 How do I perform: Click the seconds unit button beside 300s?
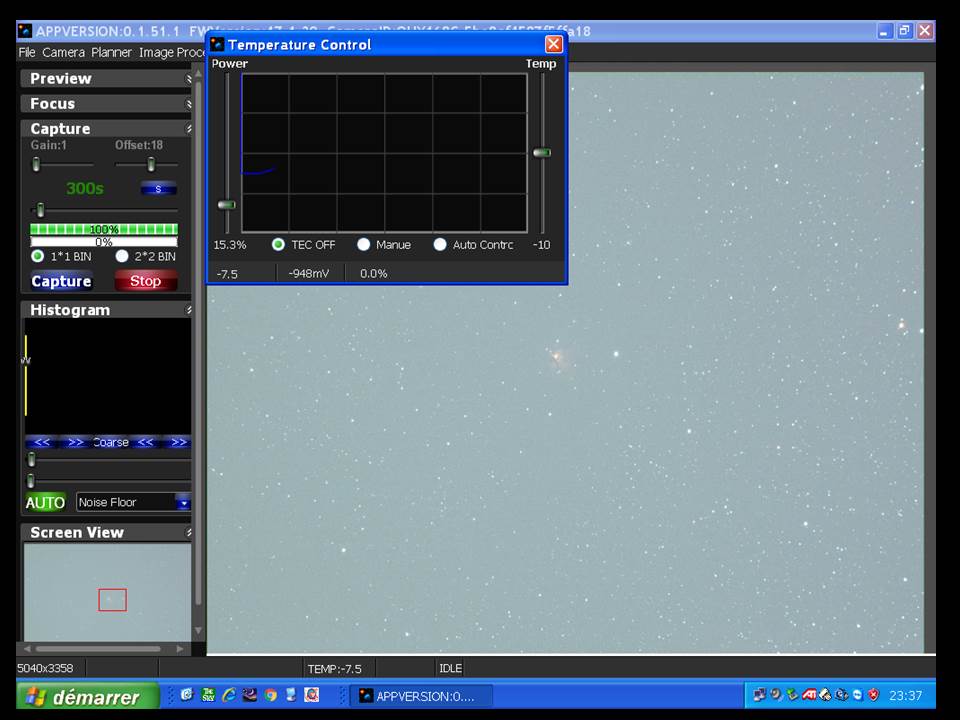[158, 188]
